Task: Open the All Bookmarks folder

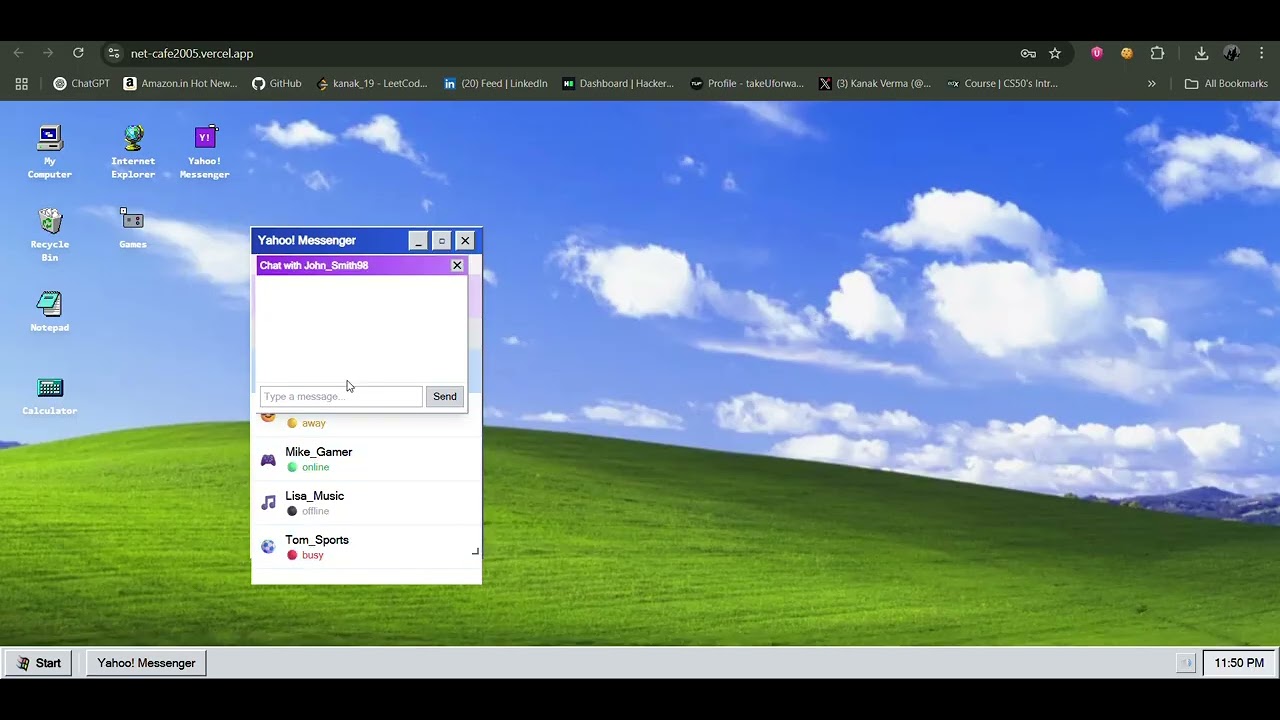Action: pos(1226,84)
